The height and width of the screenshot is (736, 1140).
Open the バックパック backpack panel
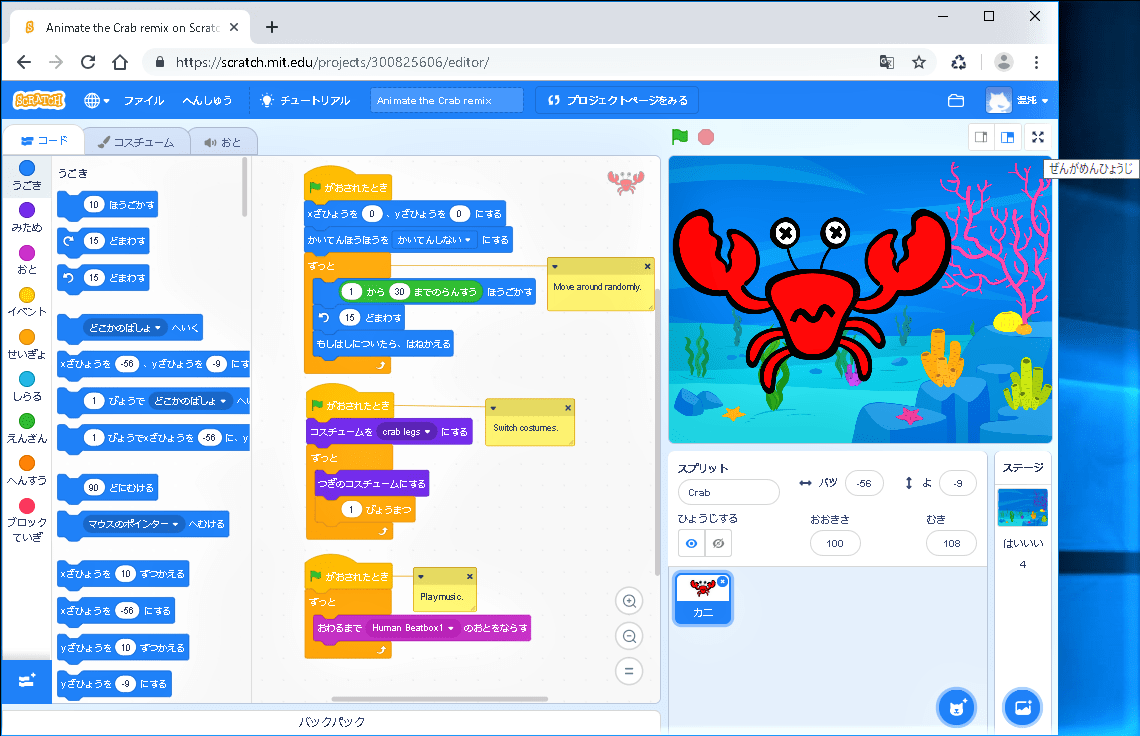click(x=332, y=722)
